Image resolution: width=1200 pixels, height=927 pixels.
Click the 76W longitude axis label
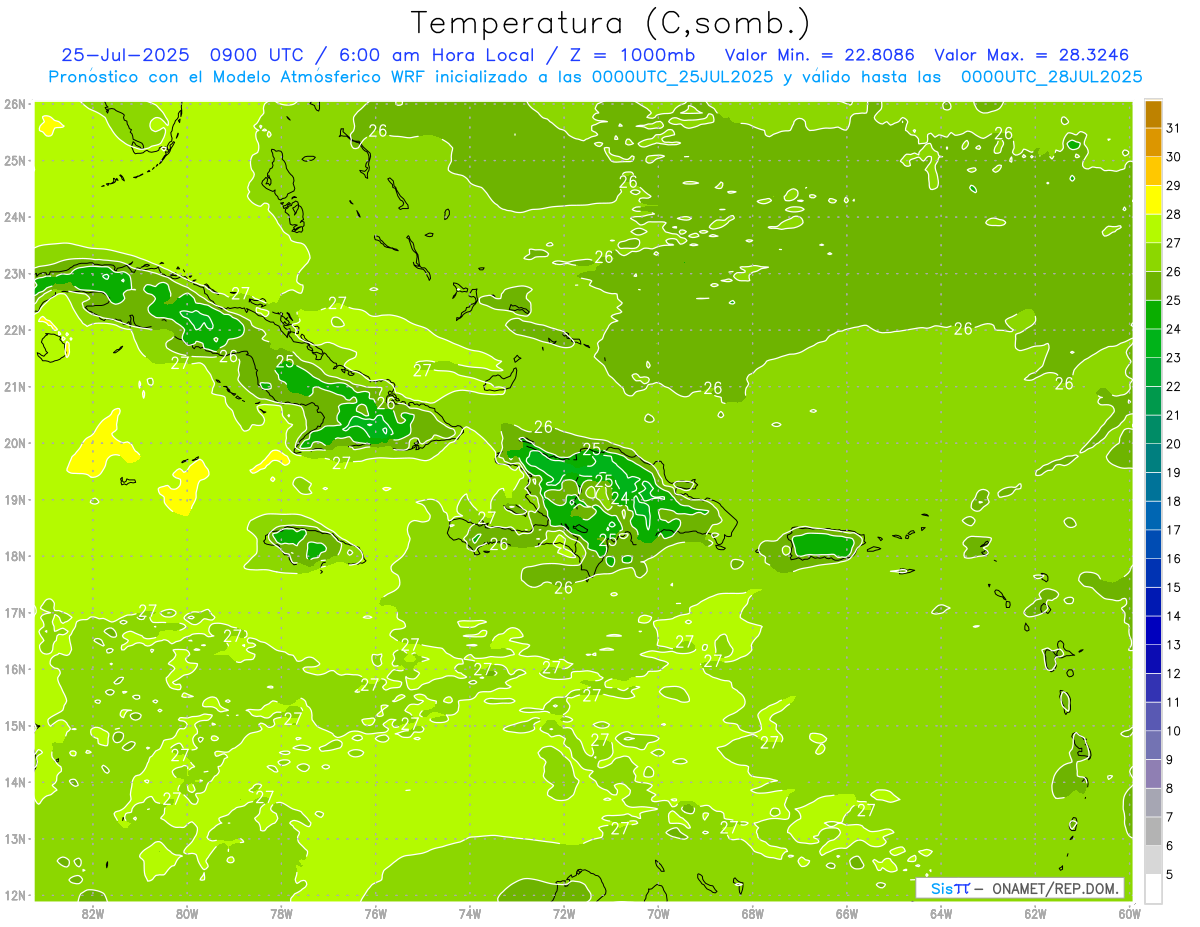375,913
